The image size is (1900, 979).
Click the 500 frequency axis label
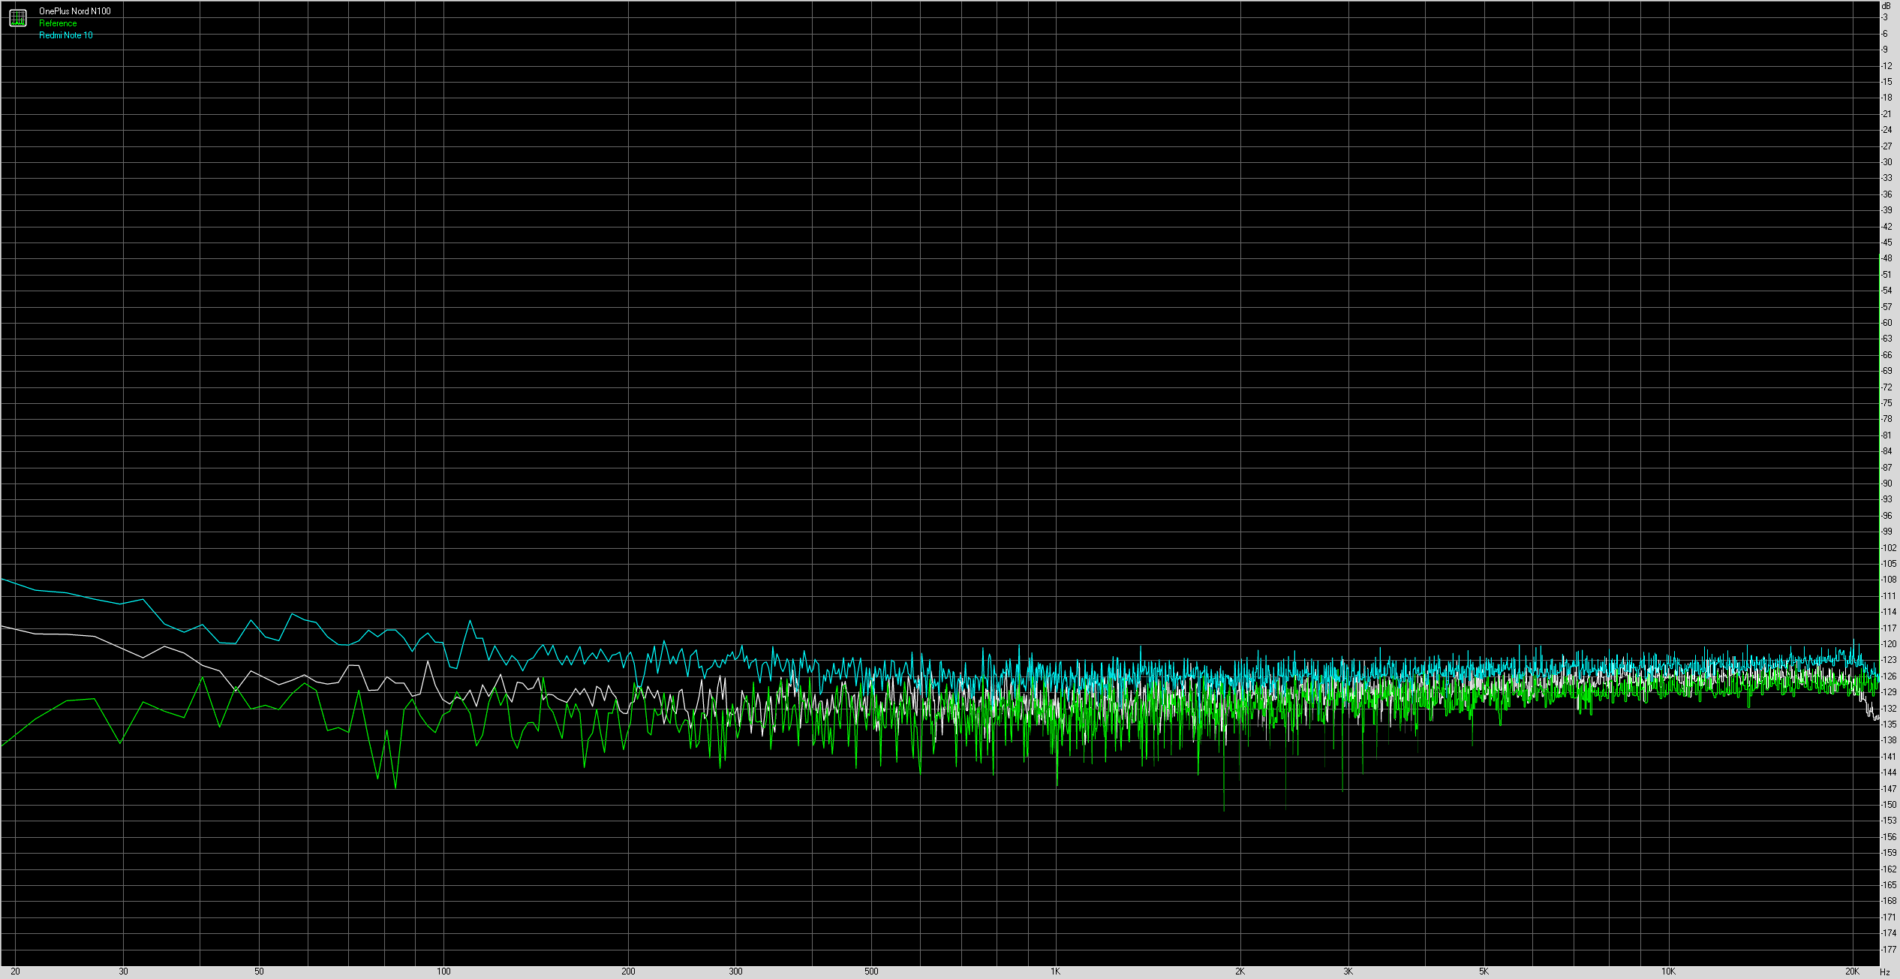871,971
